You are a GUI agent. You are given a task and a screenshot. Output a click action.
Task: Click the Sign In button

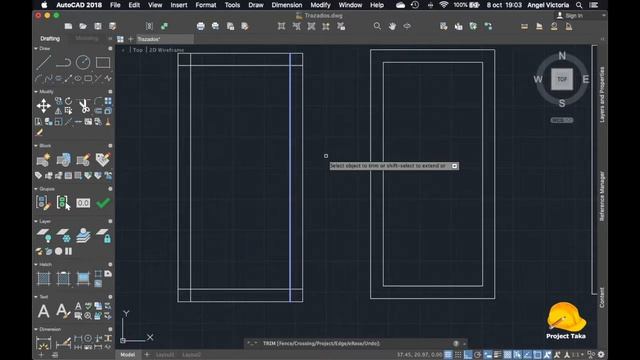click(x=570, y=16)
